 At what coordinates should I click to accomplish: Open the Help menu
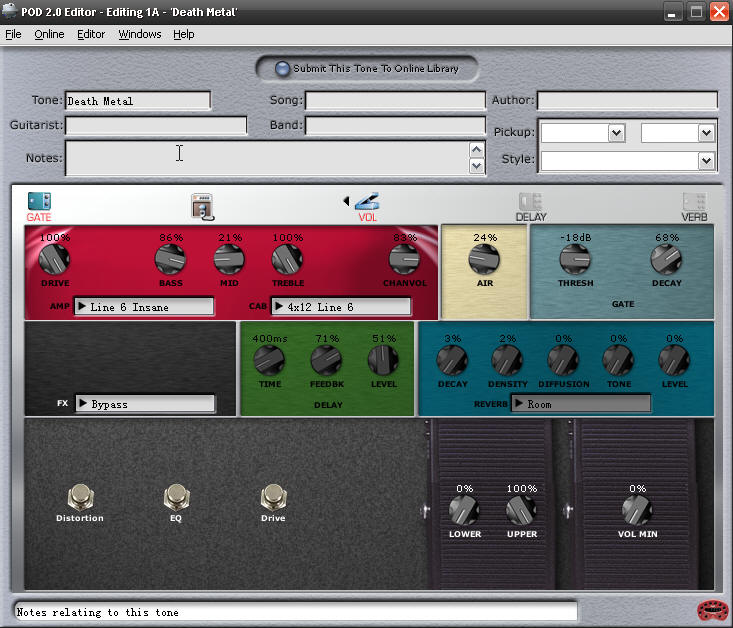[x=184, y=34]
